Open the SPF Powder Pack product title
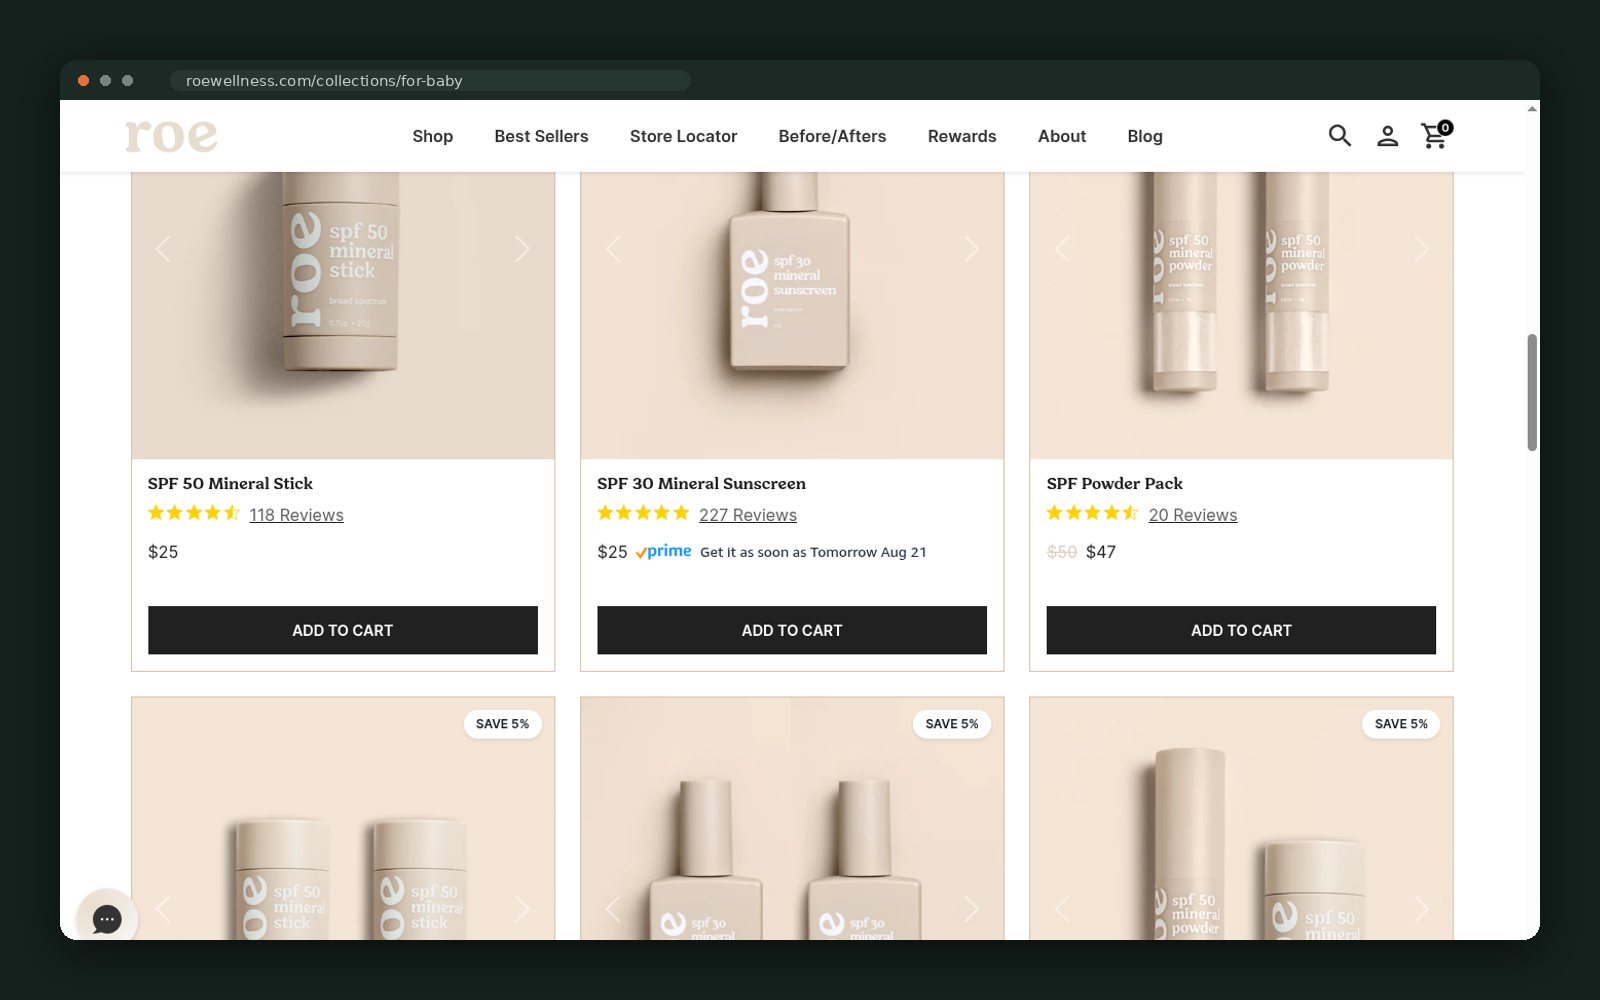The image size is (1600, 1000). pyautogui.click(x=1114, y=483)
